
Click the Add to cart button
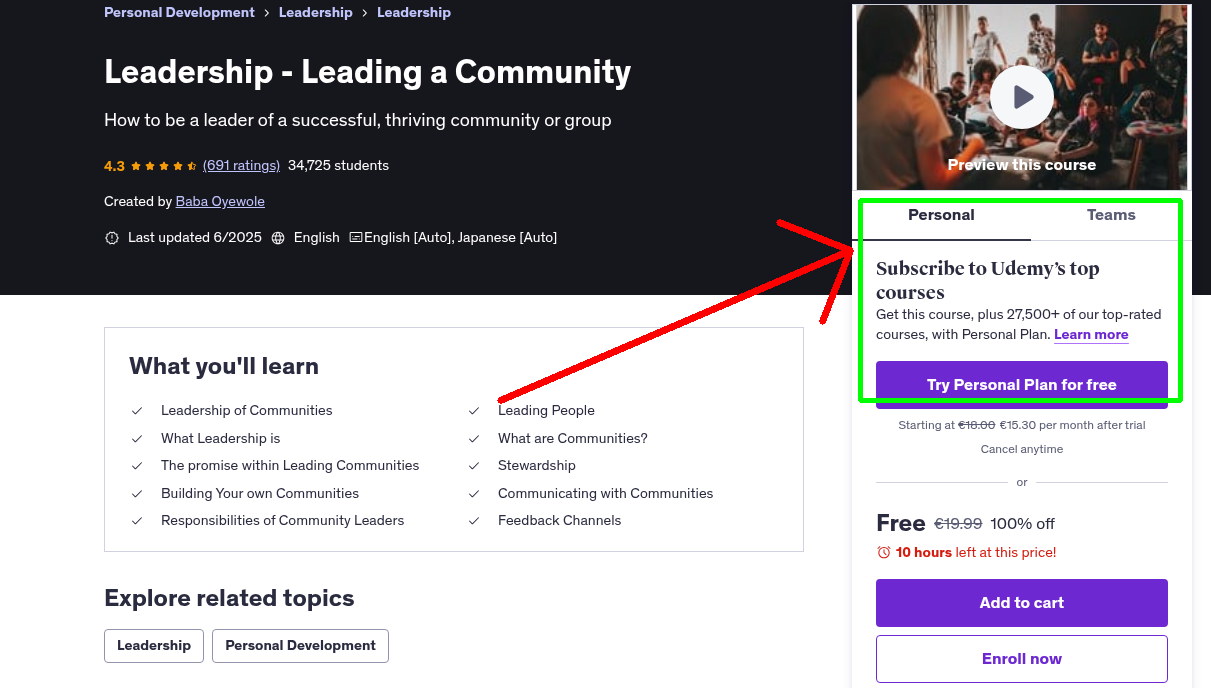tap(1022, 603)
